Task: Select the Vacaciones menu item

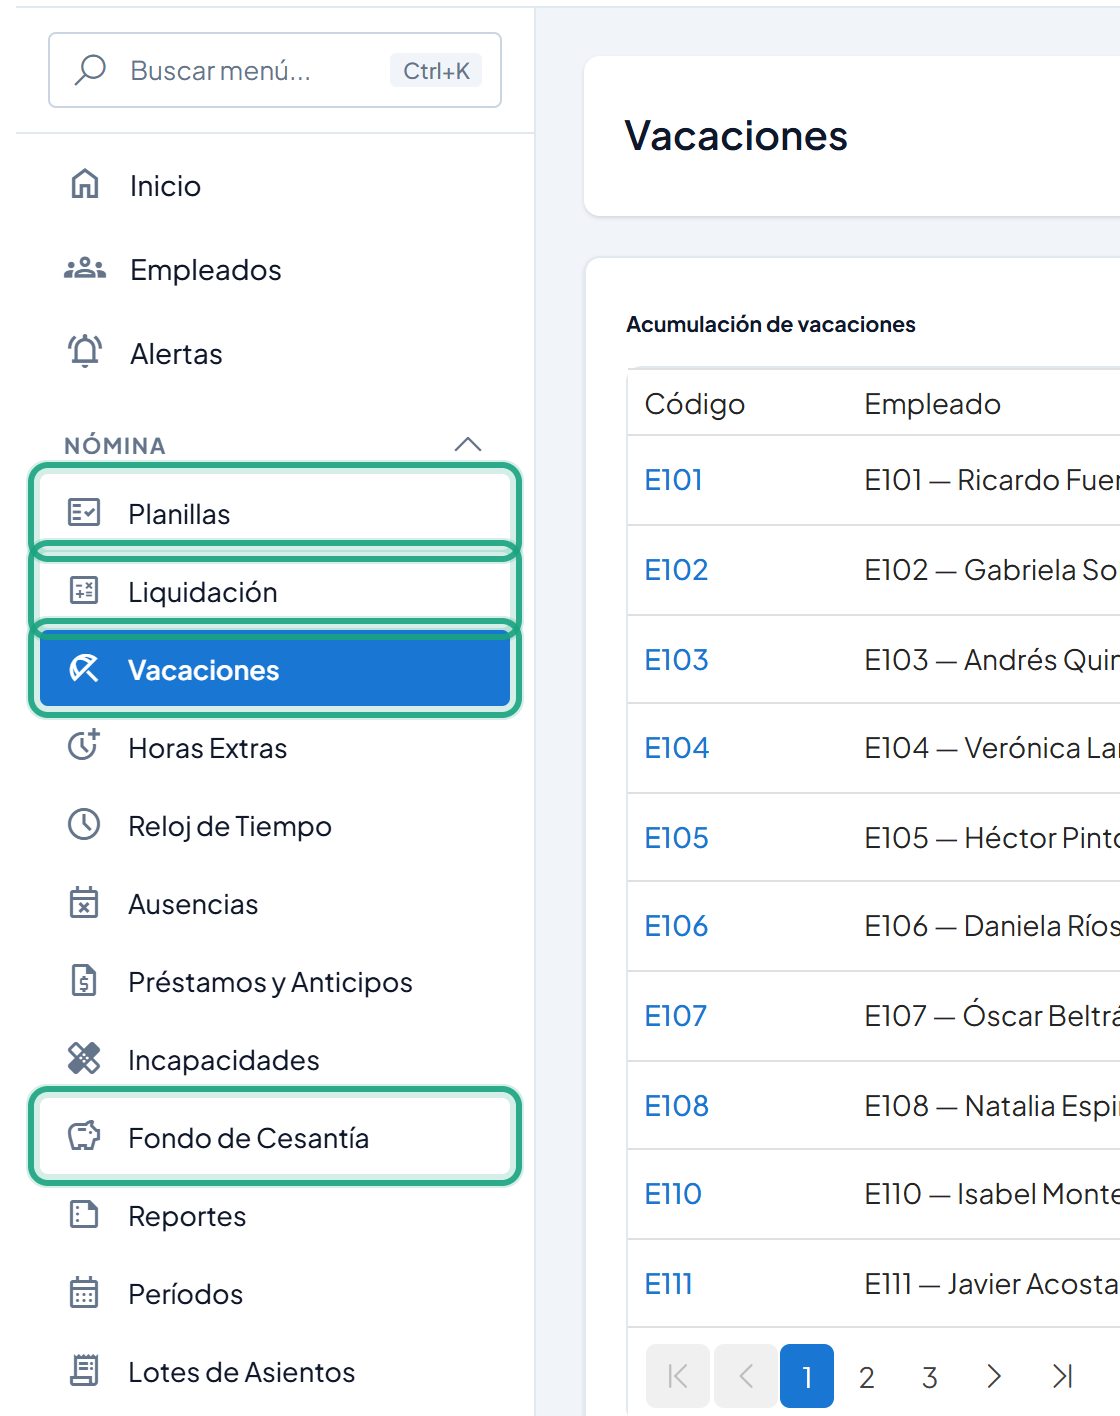Action: tap(275, 670)
